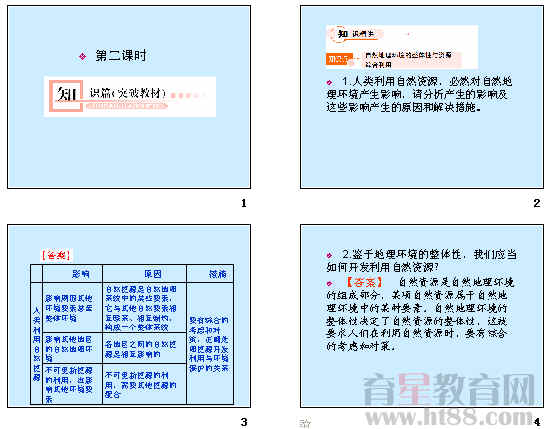
Task: Select slide 1 thumbnail titled 第二课时
Action: coord(129,97)
